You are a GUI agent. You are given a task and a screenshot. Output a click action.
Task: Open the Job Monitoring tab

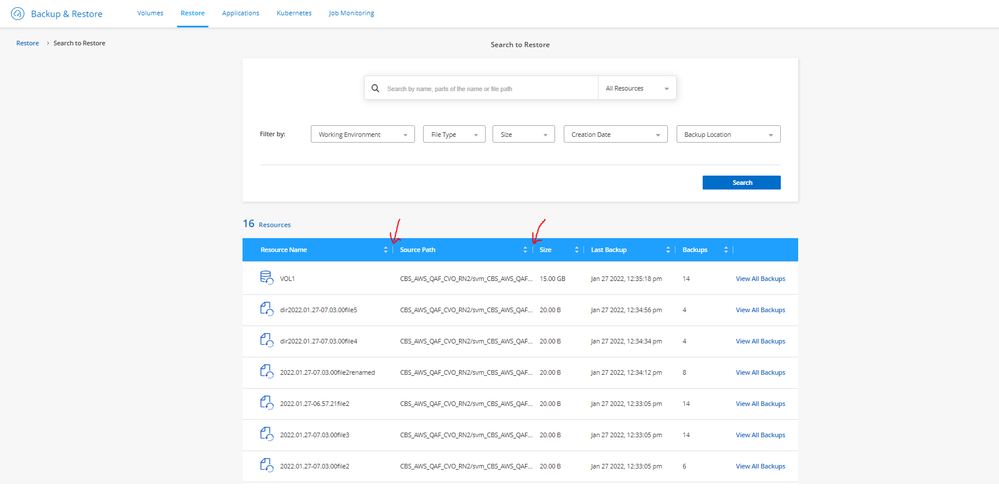coord(350,13)
